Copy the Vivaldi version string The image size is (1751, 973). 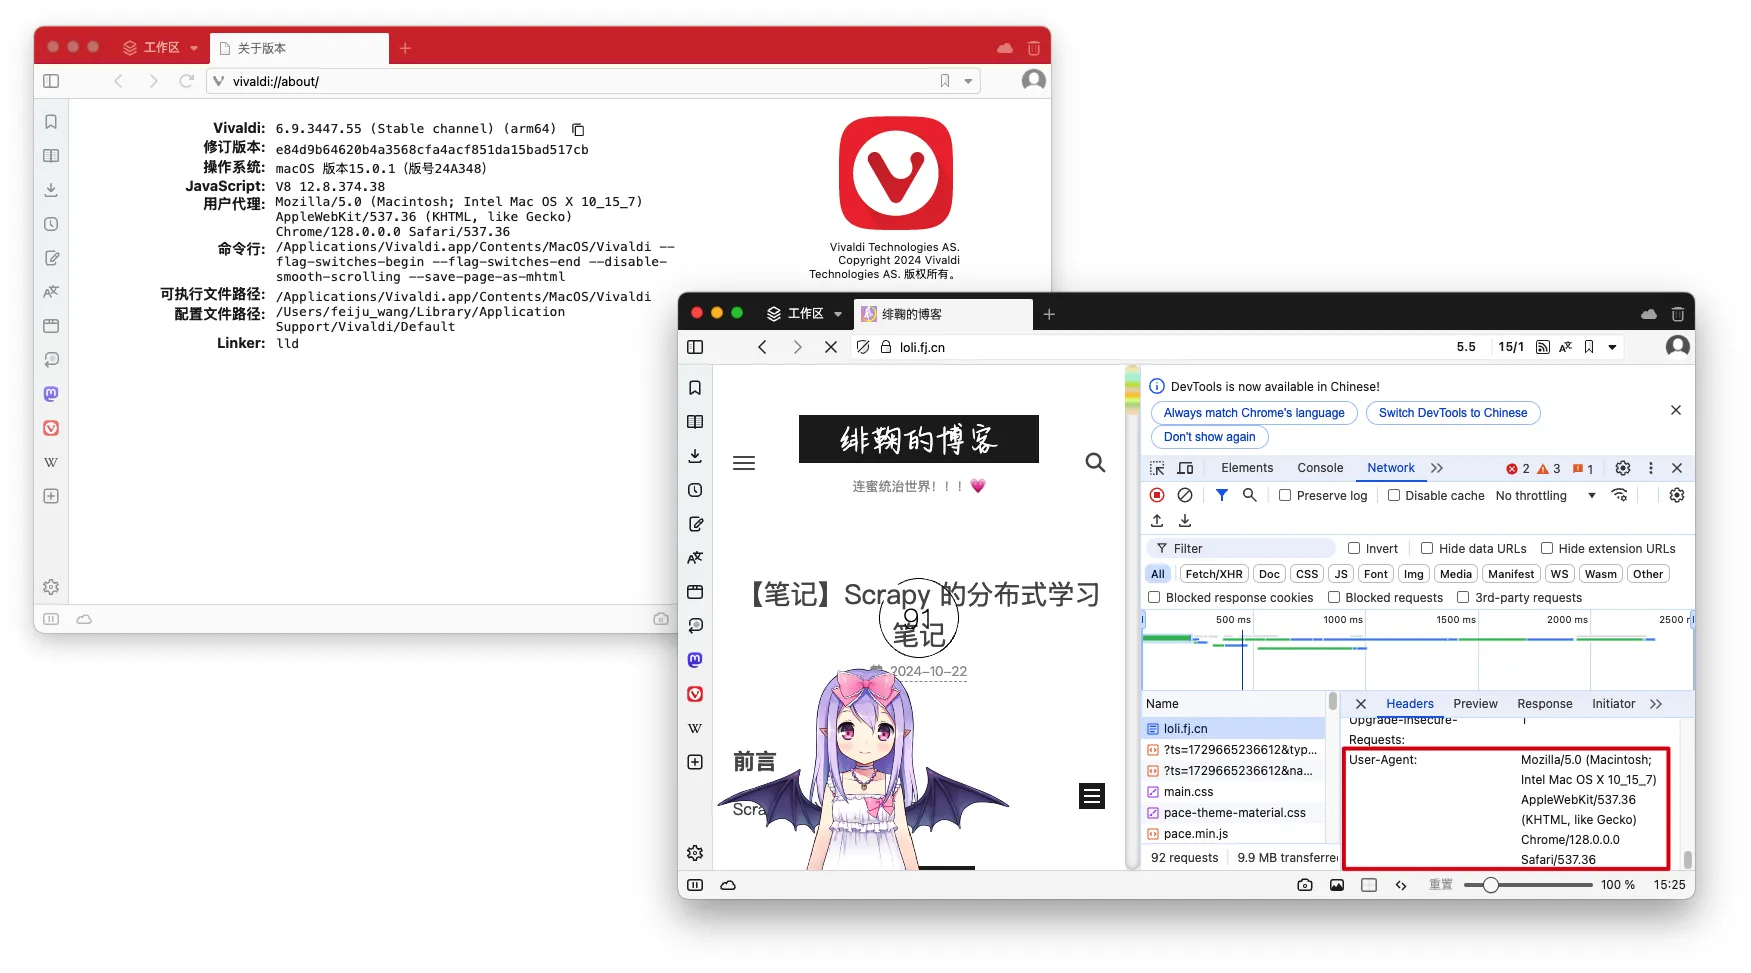tap(578, 129)
